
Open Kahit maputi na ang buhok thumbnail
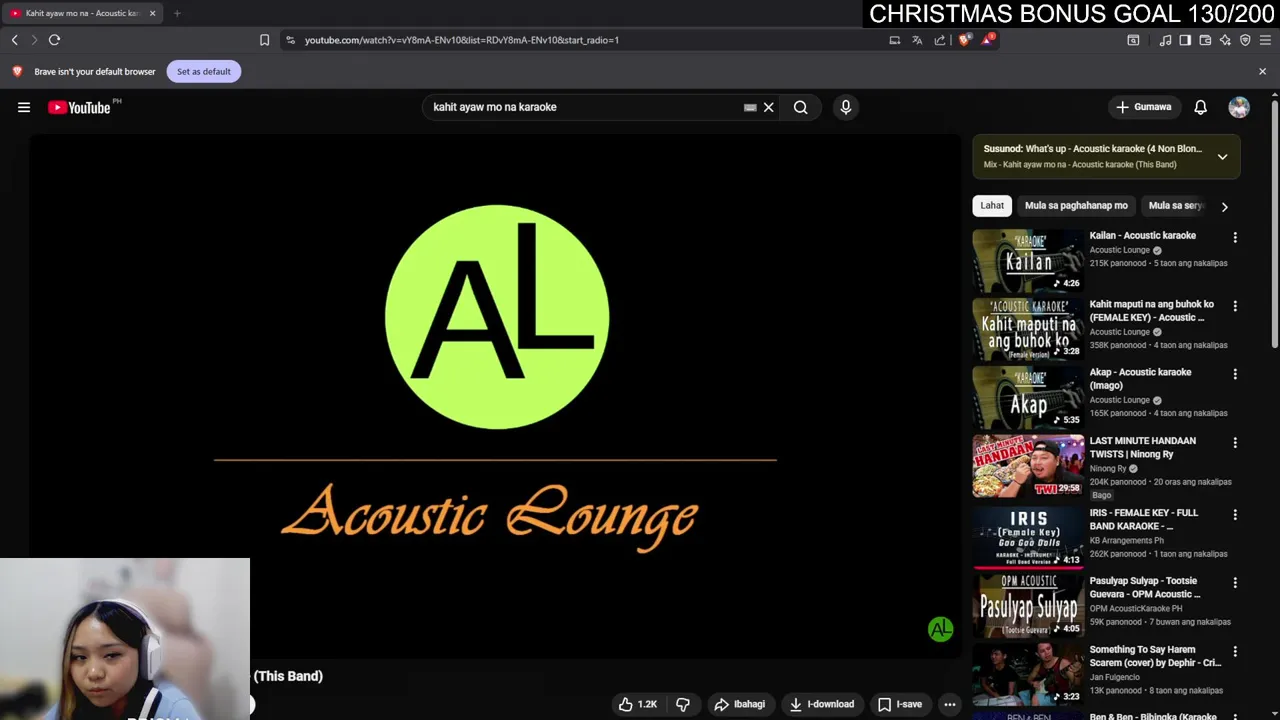click(x=1028, y=329)
